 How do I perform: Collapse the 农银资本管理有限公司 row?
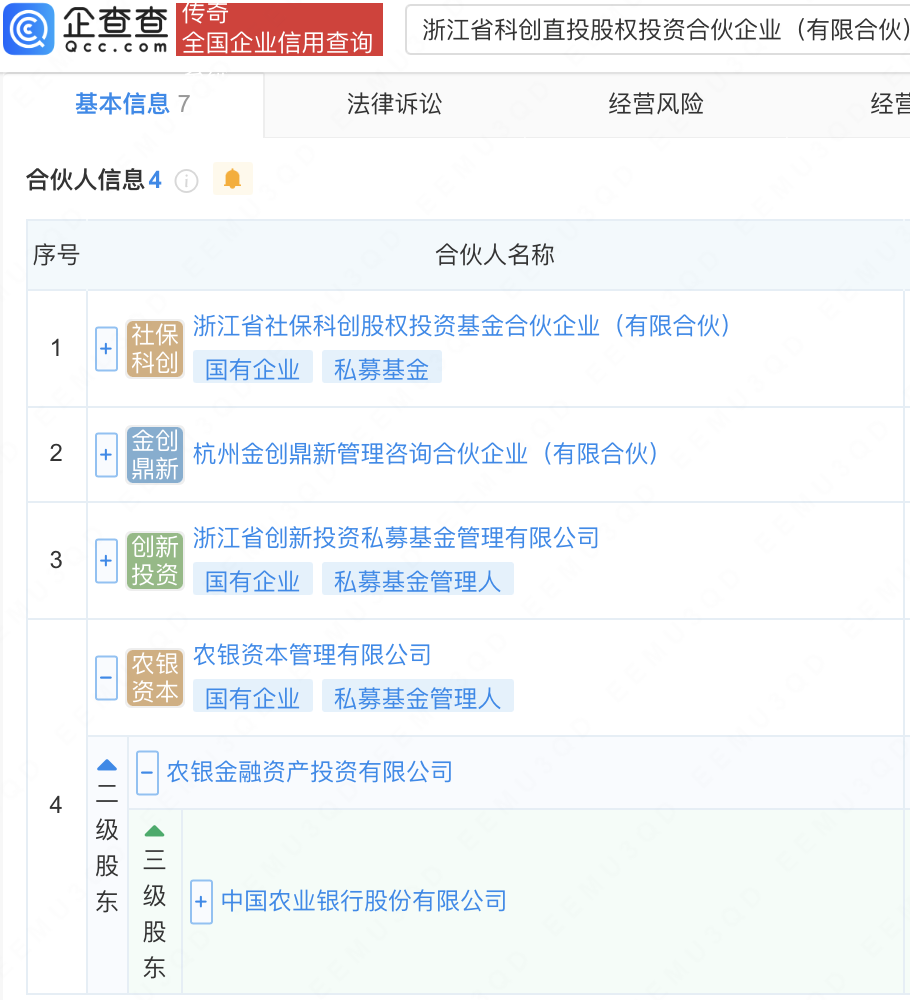(x=107, y=678)
